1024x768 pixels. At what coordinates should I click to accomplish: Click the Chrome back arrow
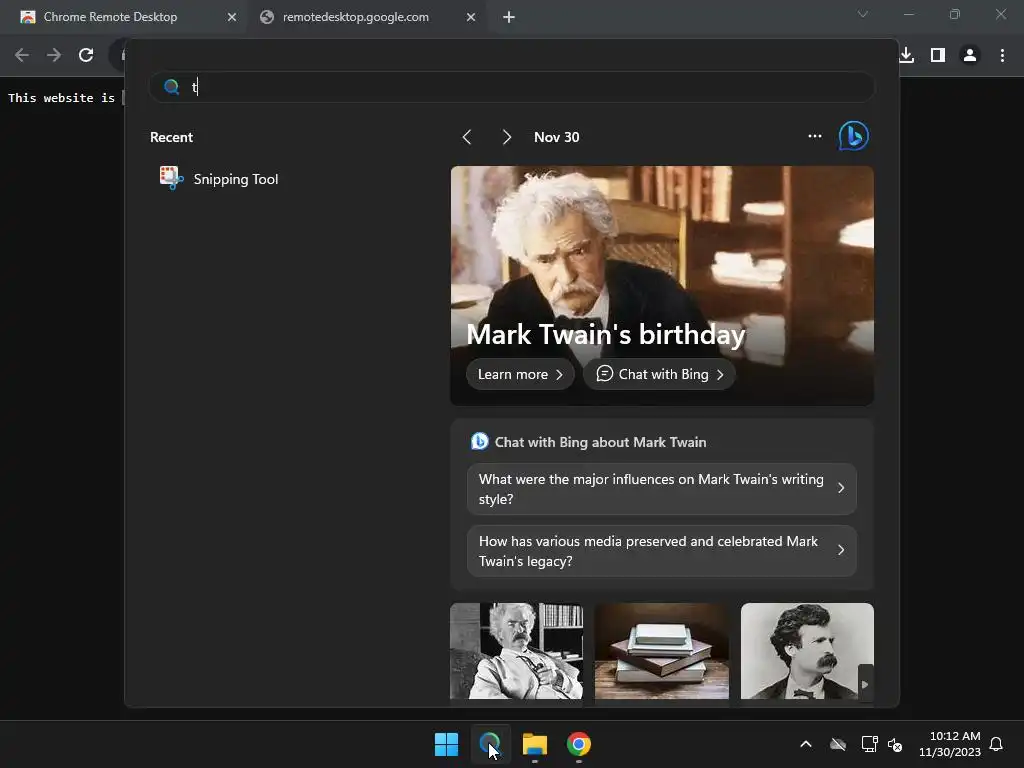click(22, 55)
